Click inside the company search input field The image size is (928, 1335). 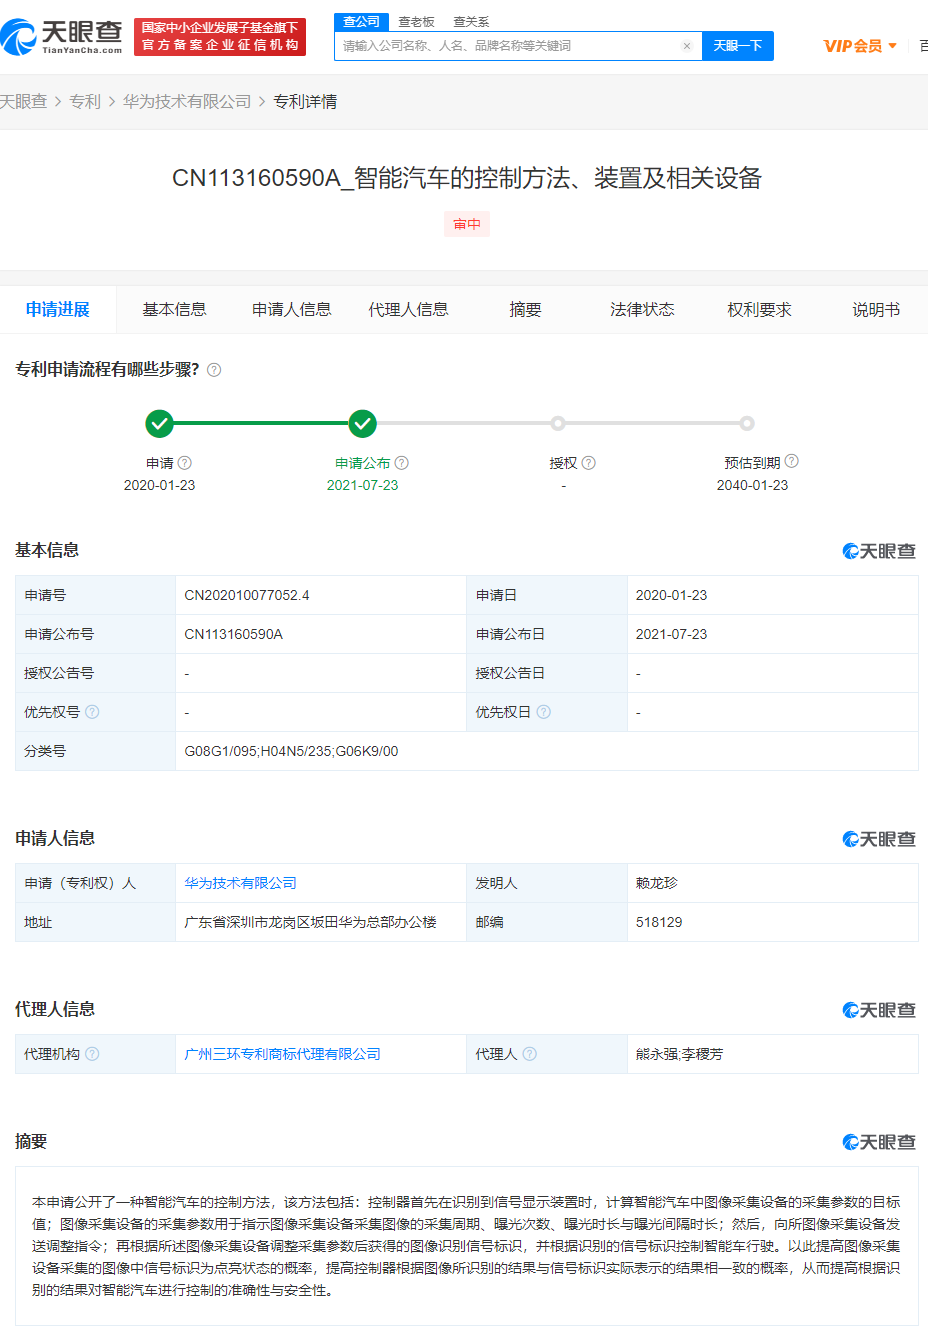click(500, 46)
